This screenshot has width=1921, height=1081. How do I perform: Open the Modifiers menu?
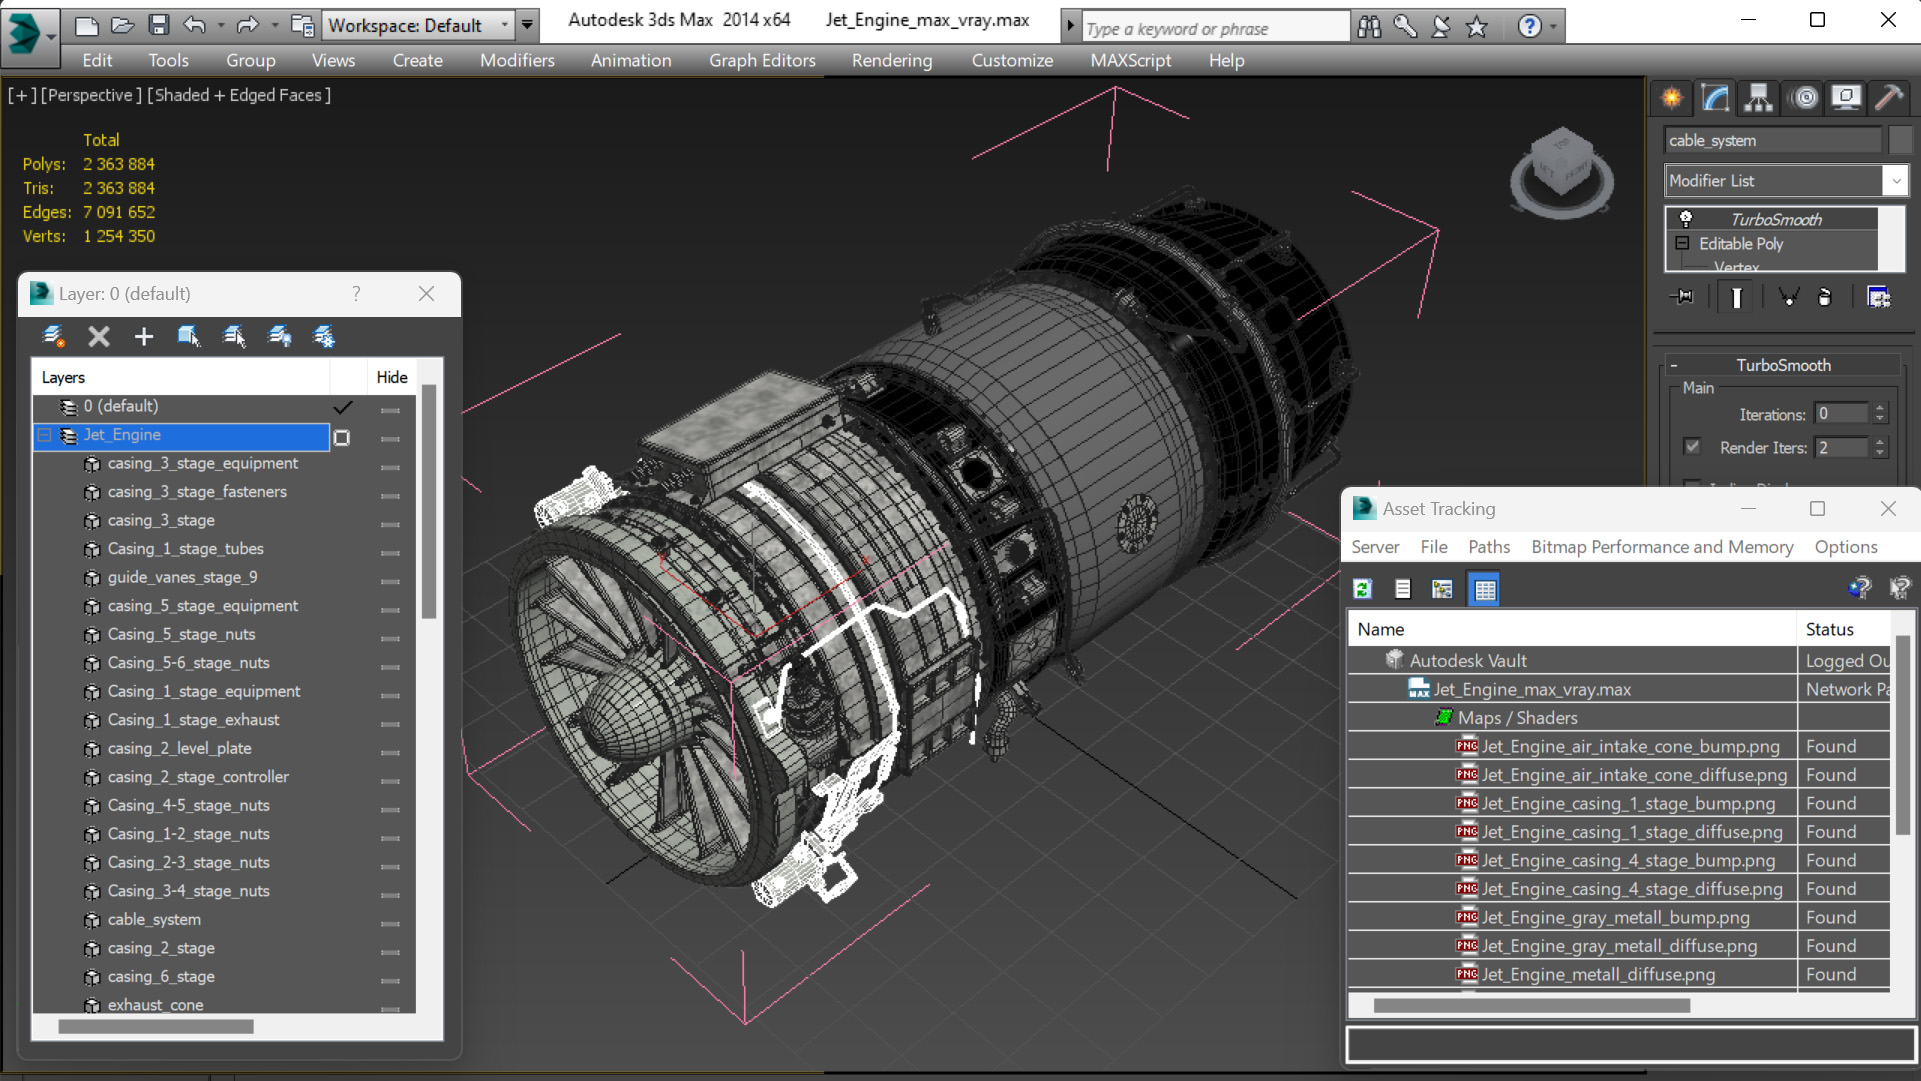pos(517,60)
